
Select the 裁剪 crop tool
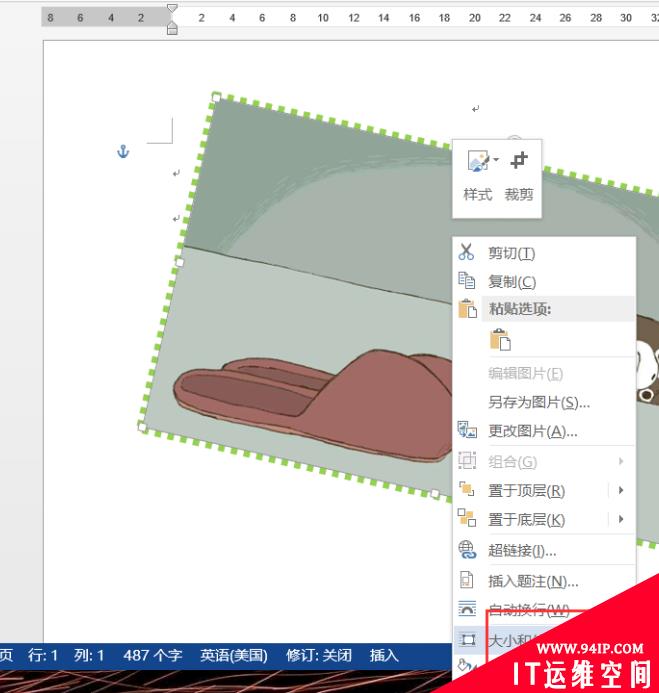(x=519, y=176)
